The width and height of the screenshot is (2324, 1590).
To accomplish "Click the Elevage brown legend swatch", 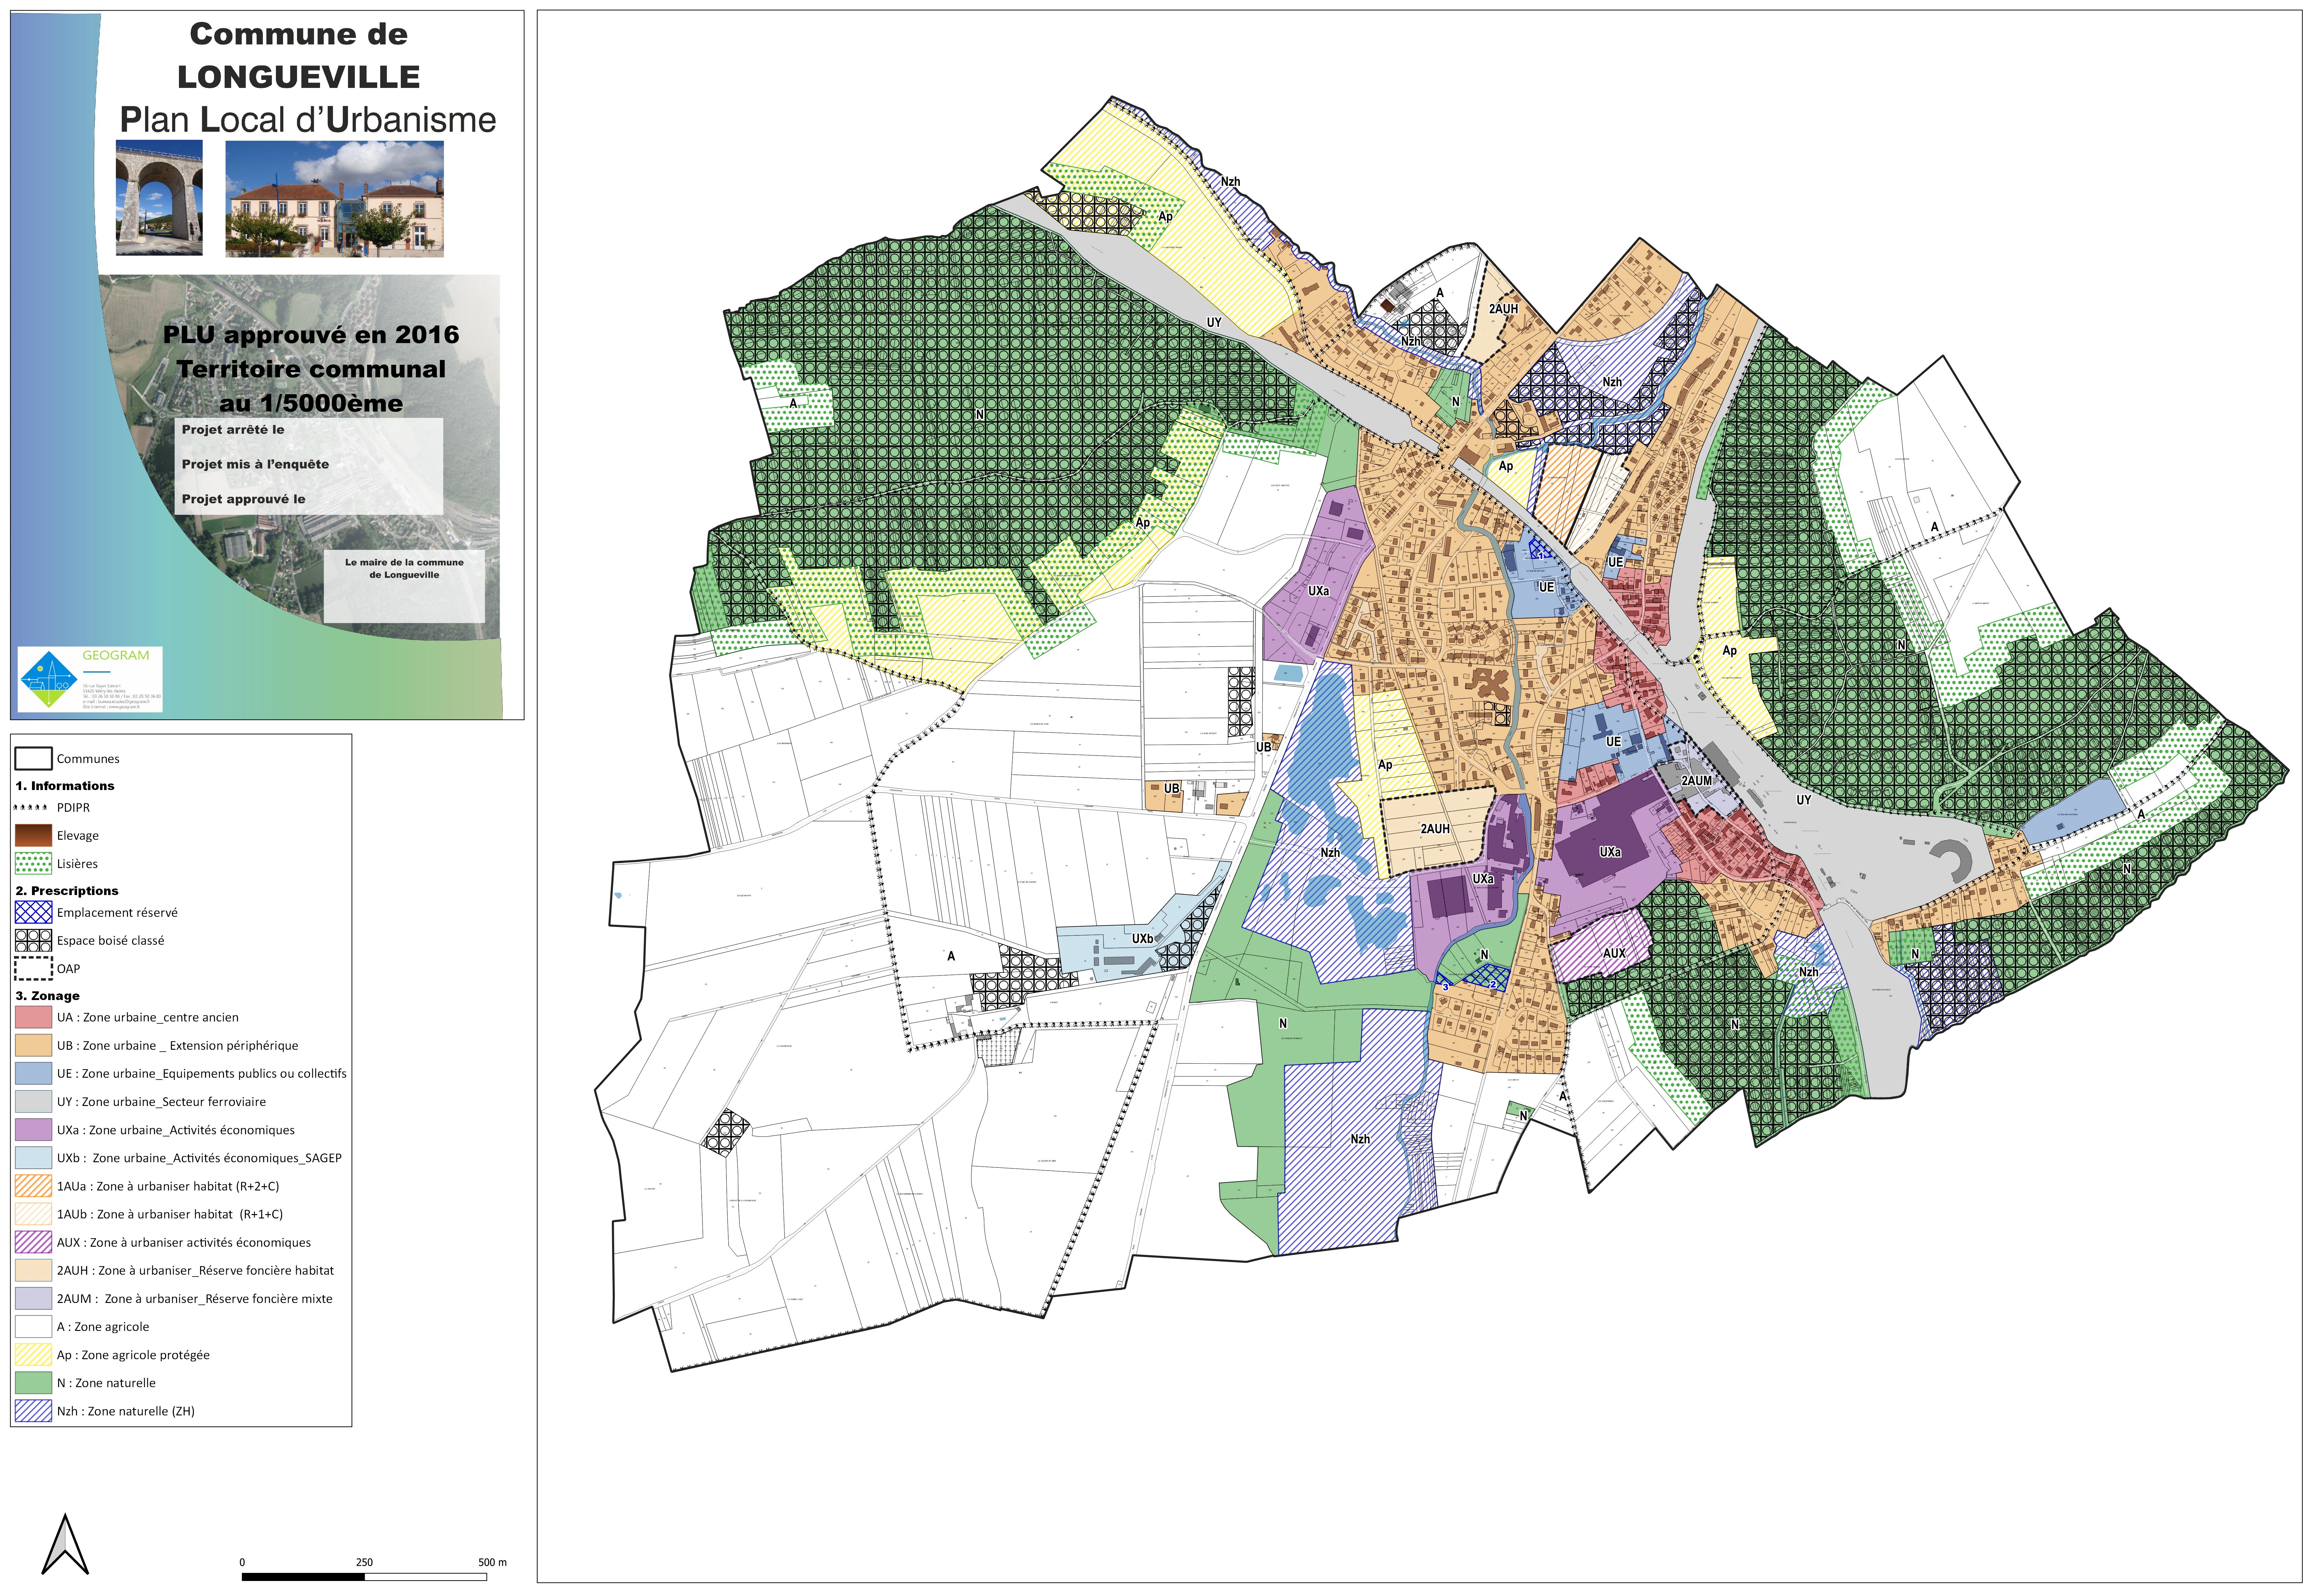I will coord(33,836).
